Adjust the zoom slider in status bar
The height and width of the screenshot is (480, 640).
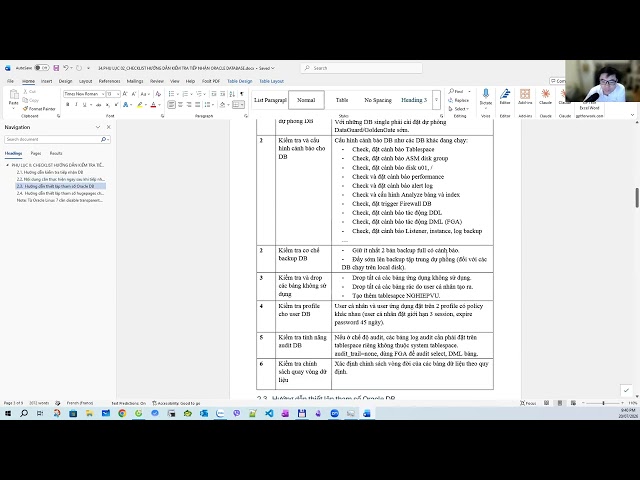tap(603, 403)
